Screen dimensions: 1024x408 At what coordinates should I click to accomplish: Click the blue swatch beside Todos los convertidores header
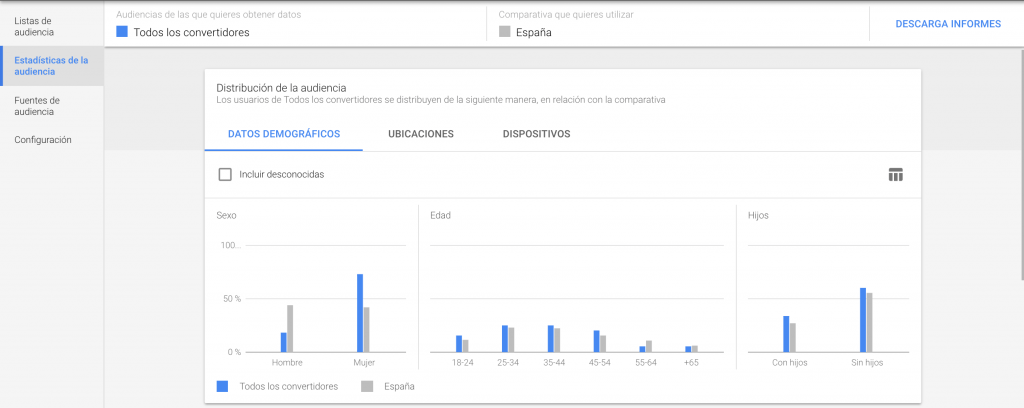point(121,31)
